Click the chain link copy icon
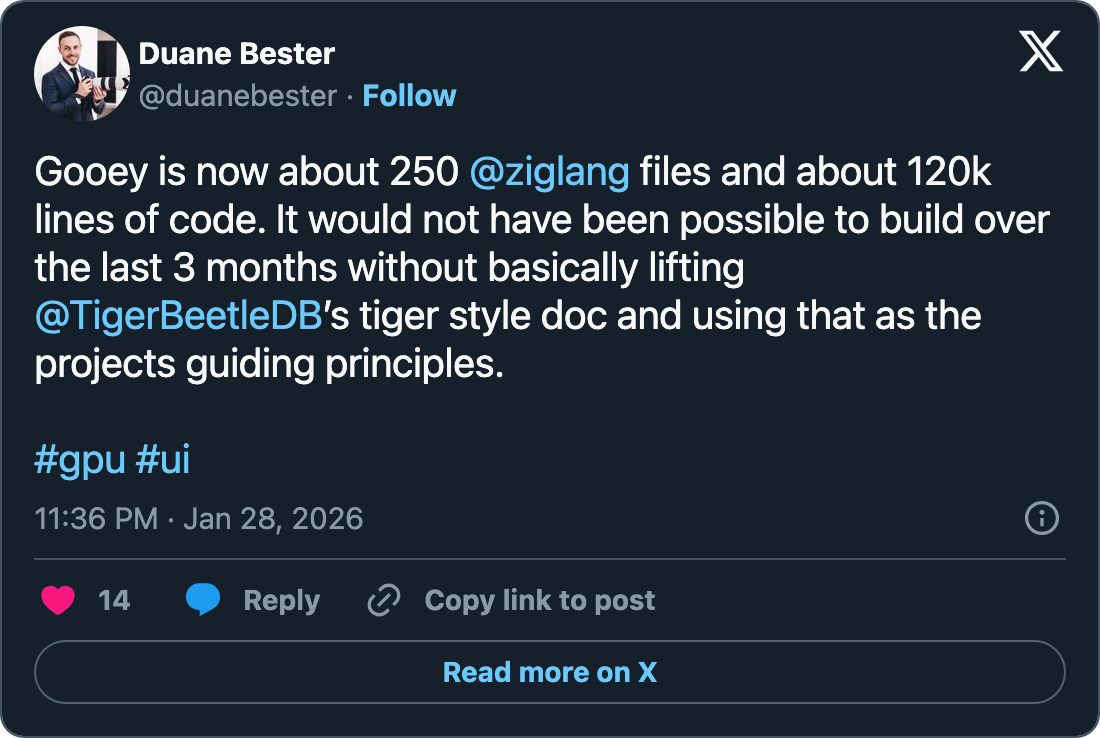Viewport: 1100px width, 738px height. 384,600
